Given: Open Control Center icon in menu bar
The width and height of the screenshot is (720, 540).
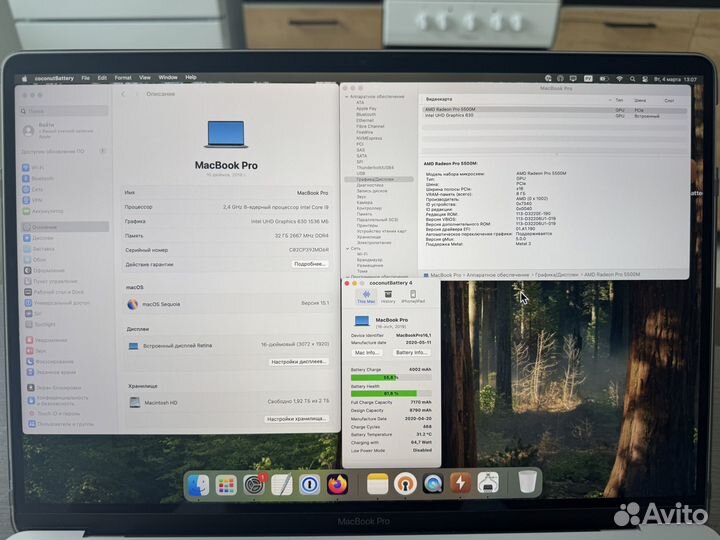Looking at the screenshot, I should click(x=645, y=79).
